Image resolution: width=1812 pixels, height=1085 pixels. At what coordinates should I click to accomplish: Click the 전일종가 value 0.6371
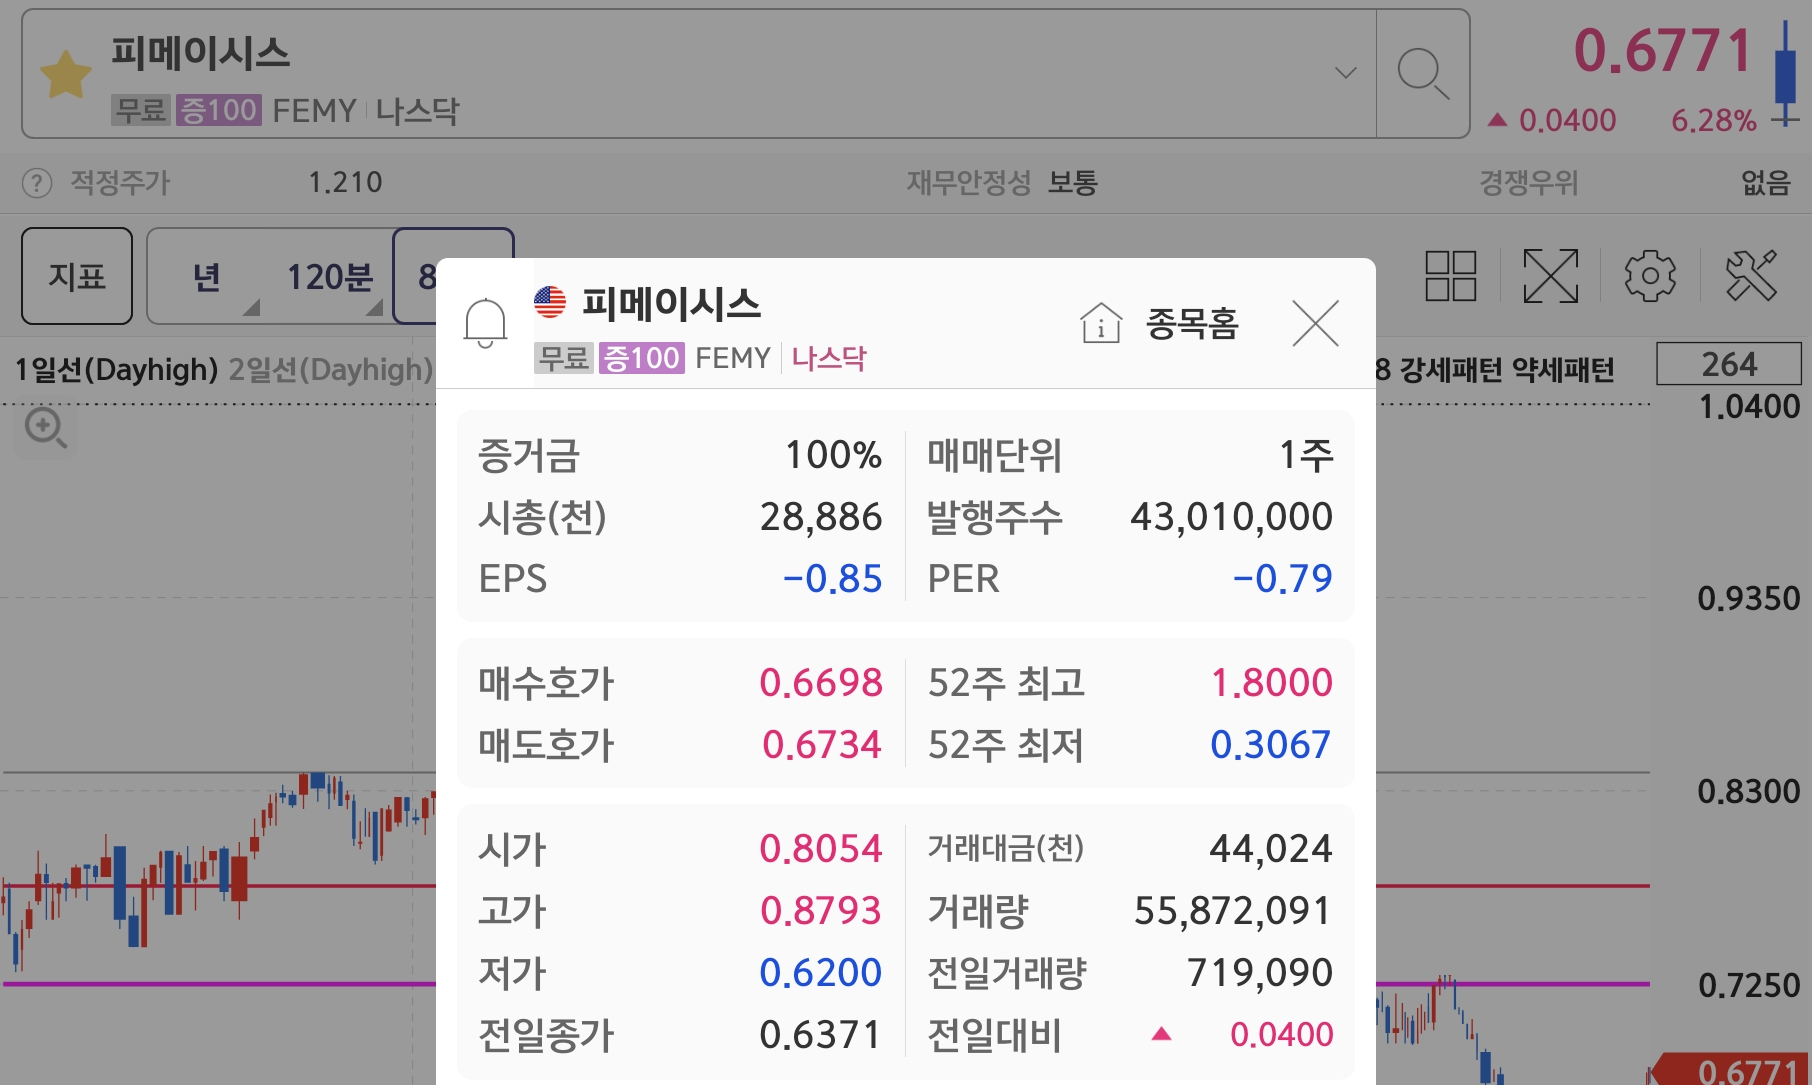click(x=821, y=1035)
